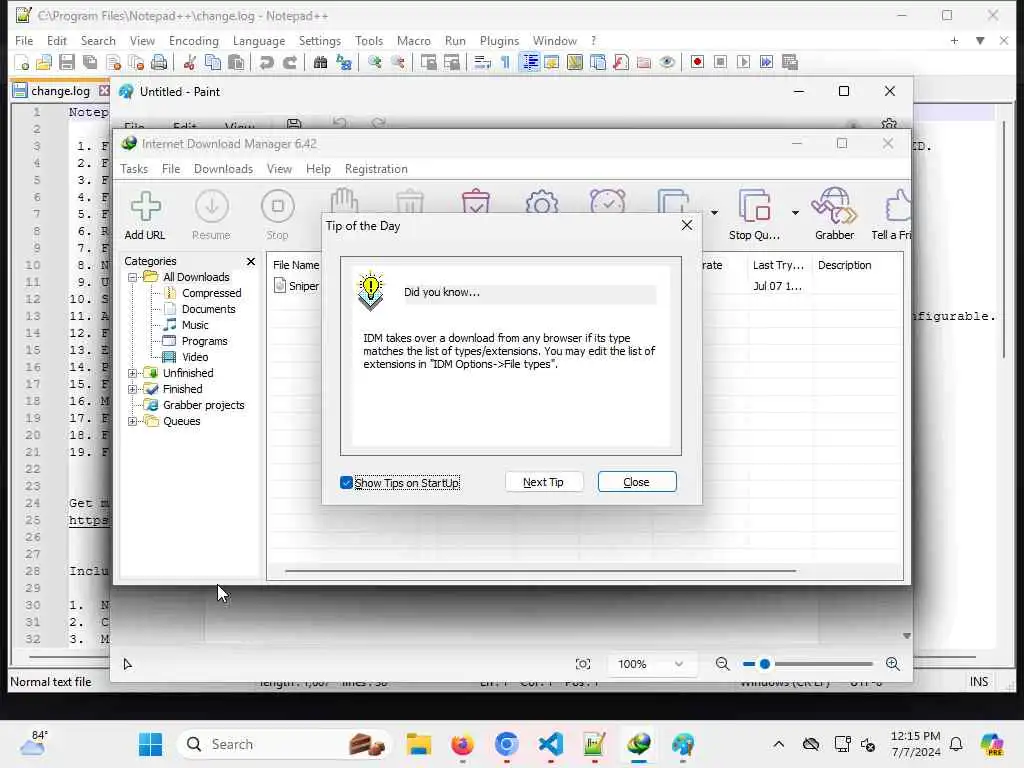Click Redo icon in Notepad++ toolbar

coord(289,62)
